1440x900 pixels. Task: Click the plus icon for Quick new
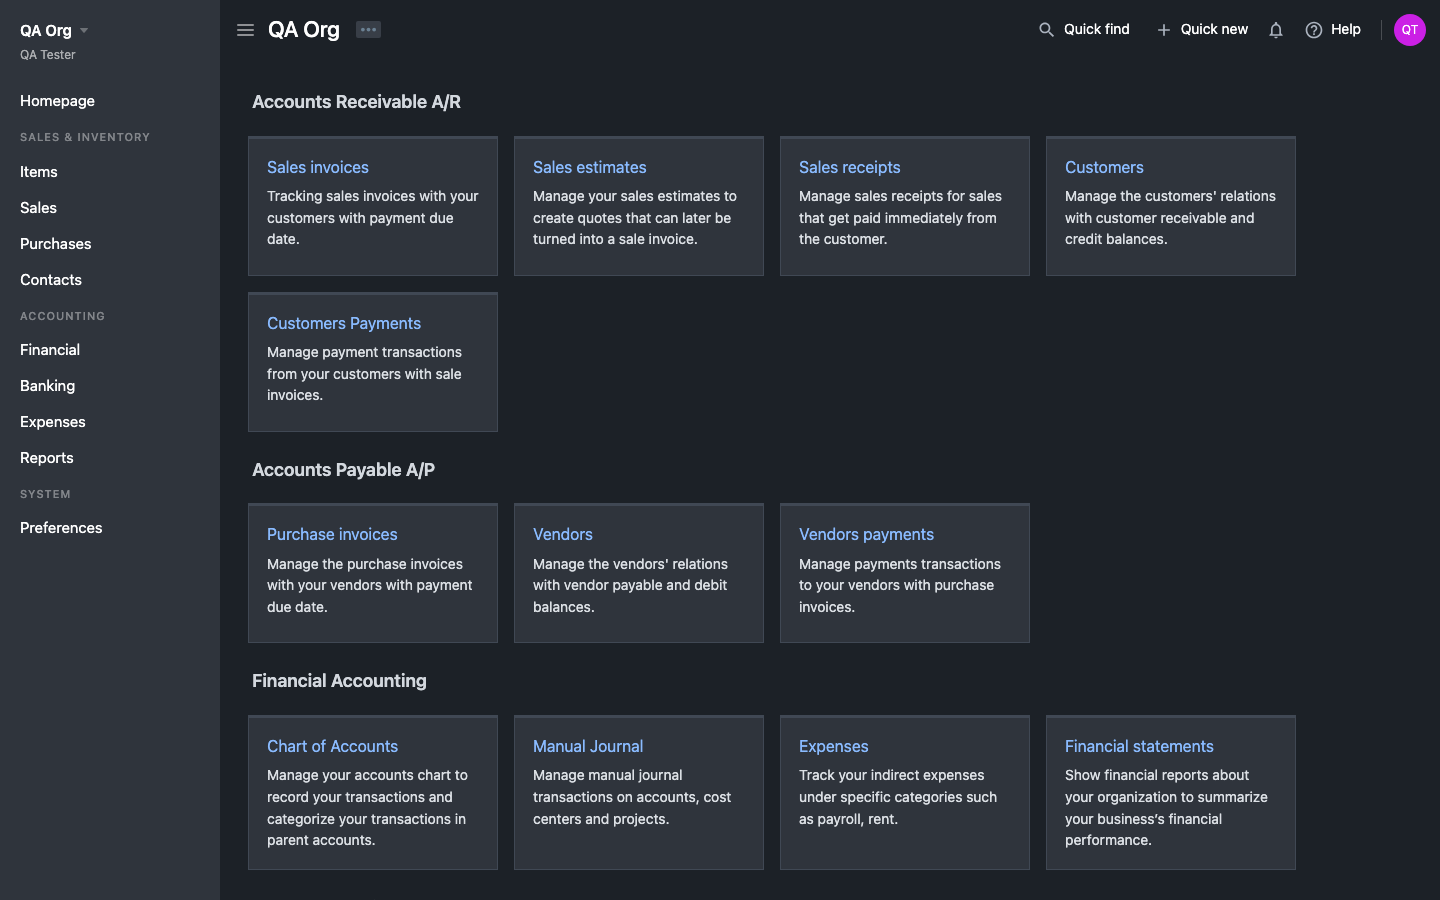tap(1163, 30)
